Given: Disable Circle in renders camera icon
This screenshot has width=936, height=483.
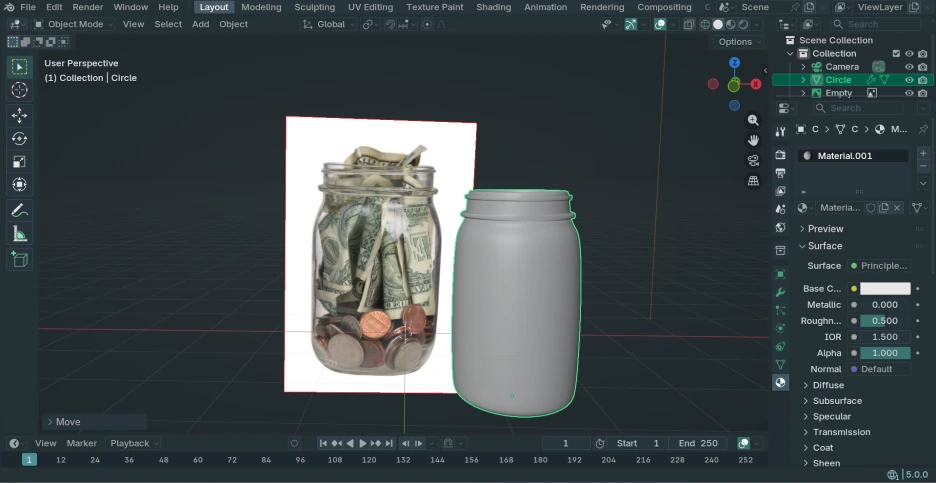Looking at the screenshot, I should coord(923,80).
